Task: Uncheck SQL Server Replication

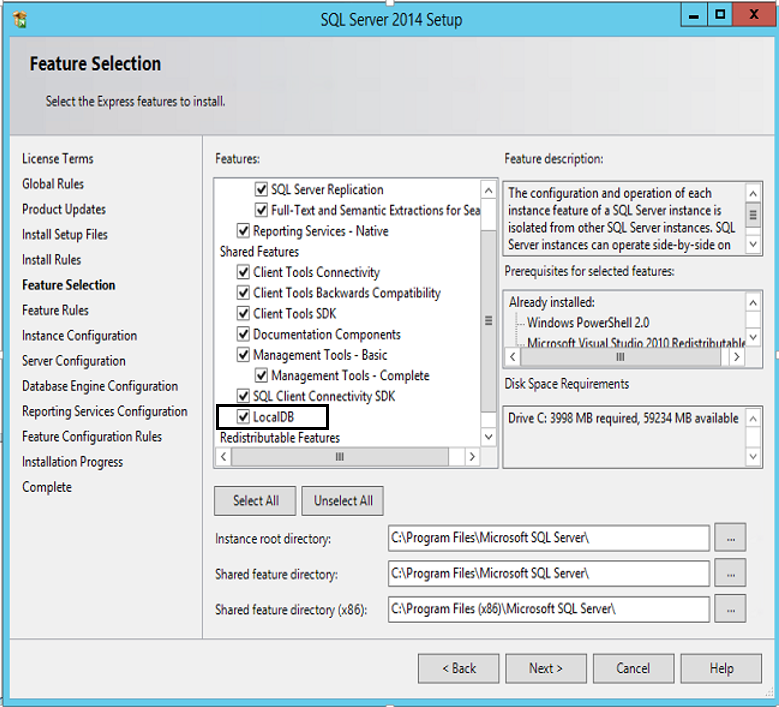Action: (261, 189)
